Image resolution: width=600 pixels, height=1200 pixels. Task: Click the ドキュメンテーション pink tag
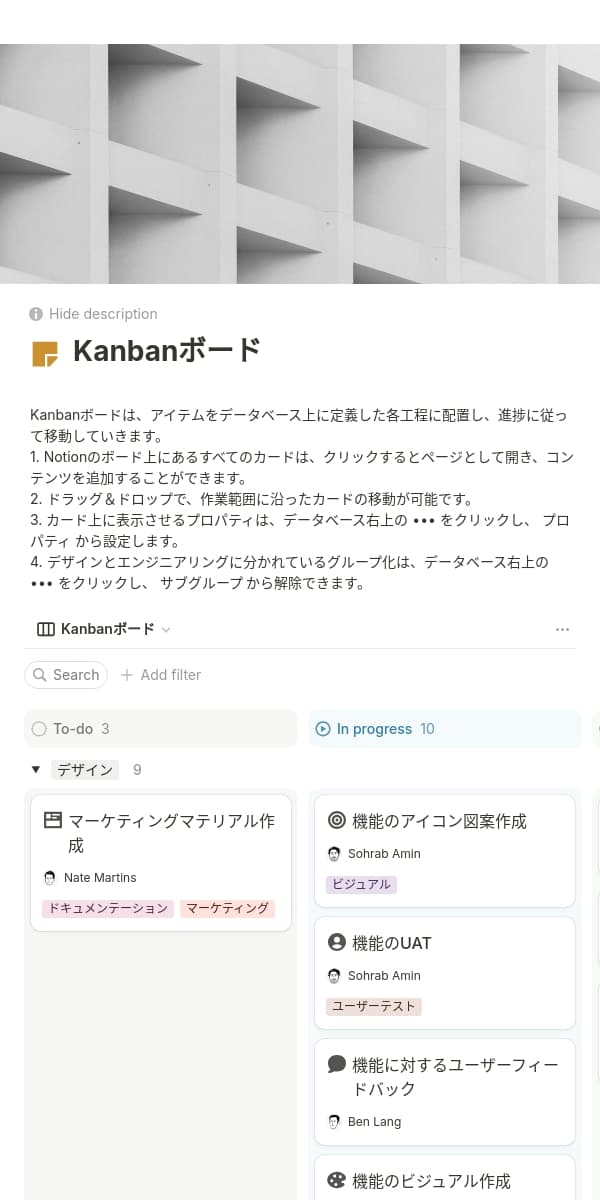[108, 909]
